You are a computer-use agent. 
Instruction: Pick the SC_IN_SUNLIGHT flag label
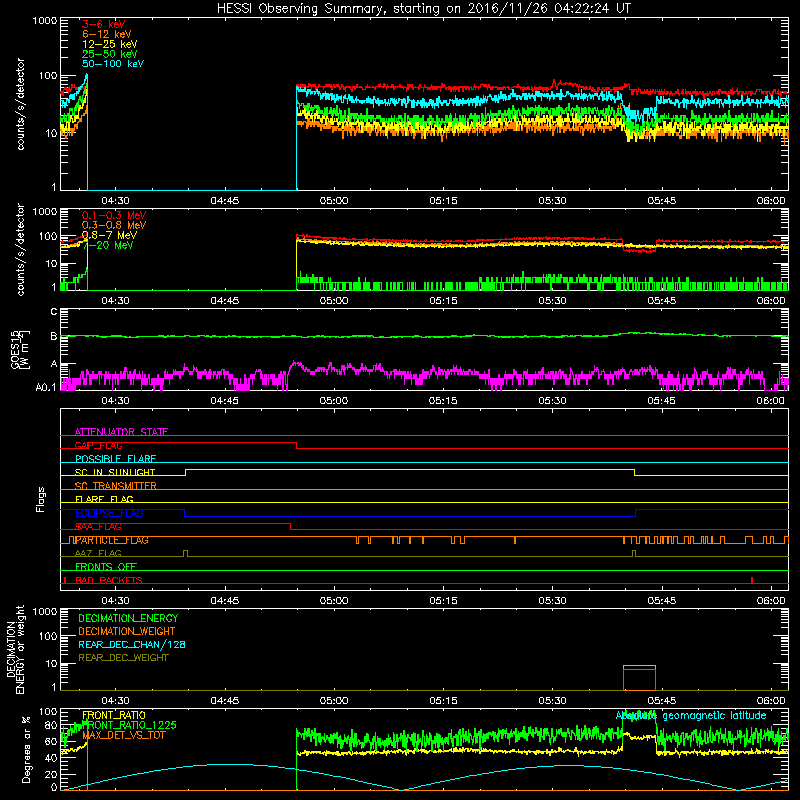[115, 472]
